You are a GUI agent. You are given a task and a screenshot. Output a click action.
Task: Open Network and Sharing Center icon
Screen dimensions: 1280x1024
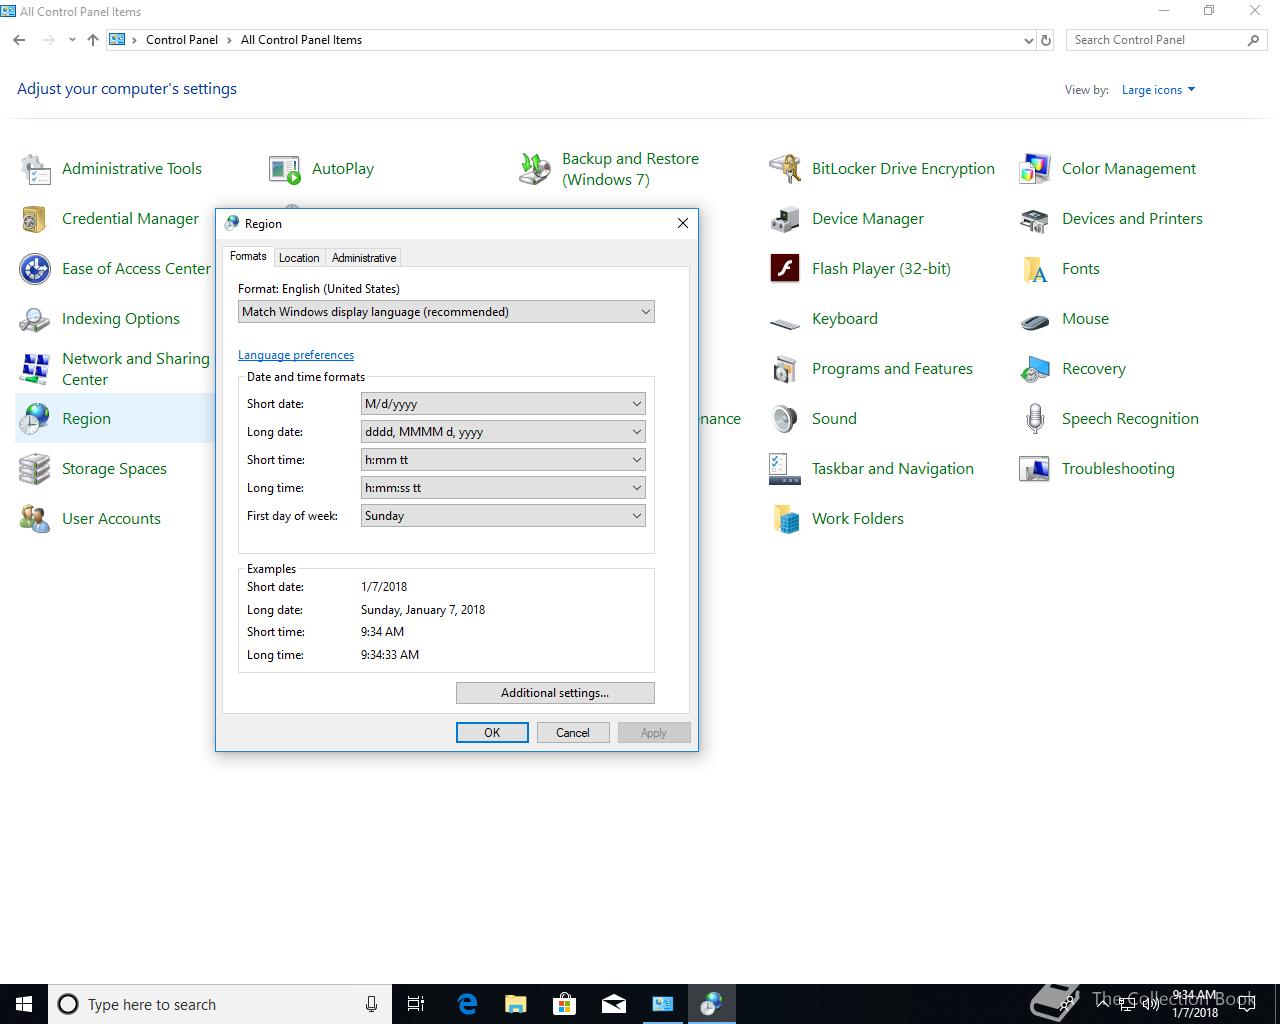[35, 369]
